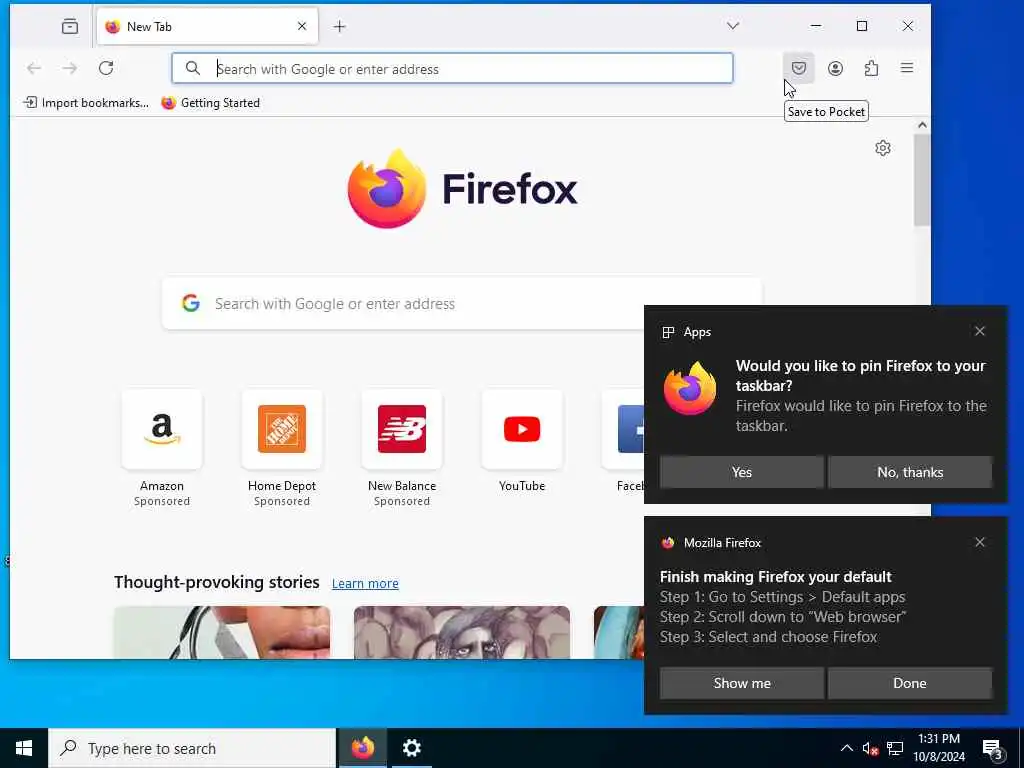Expand the List all tabs chevron
Viewport: 1024px width, 768px height.
pyautogui.click(x=733, y=25)
